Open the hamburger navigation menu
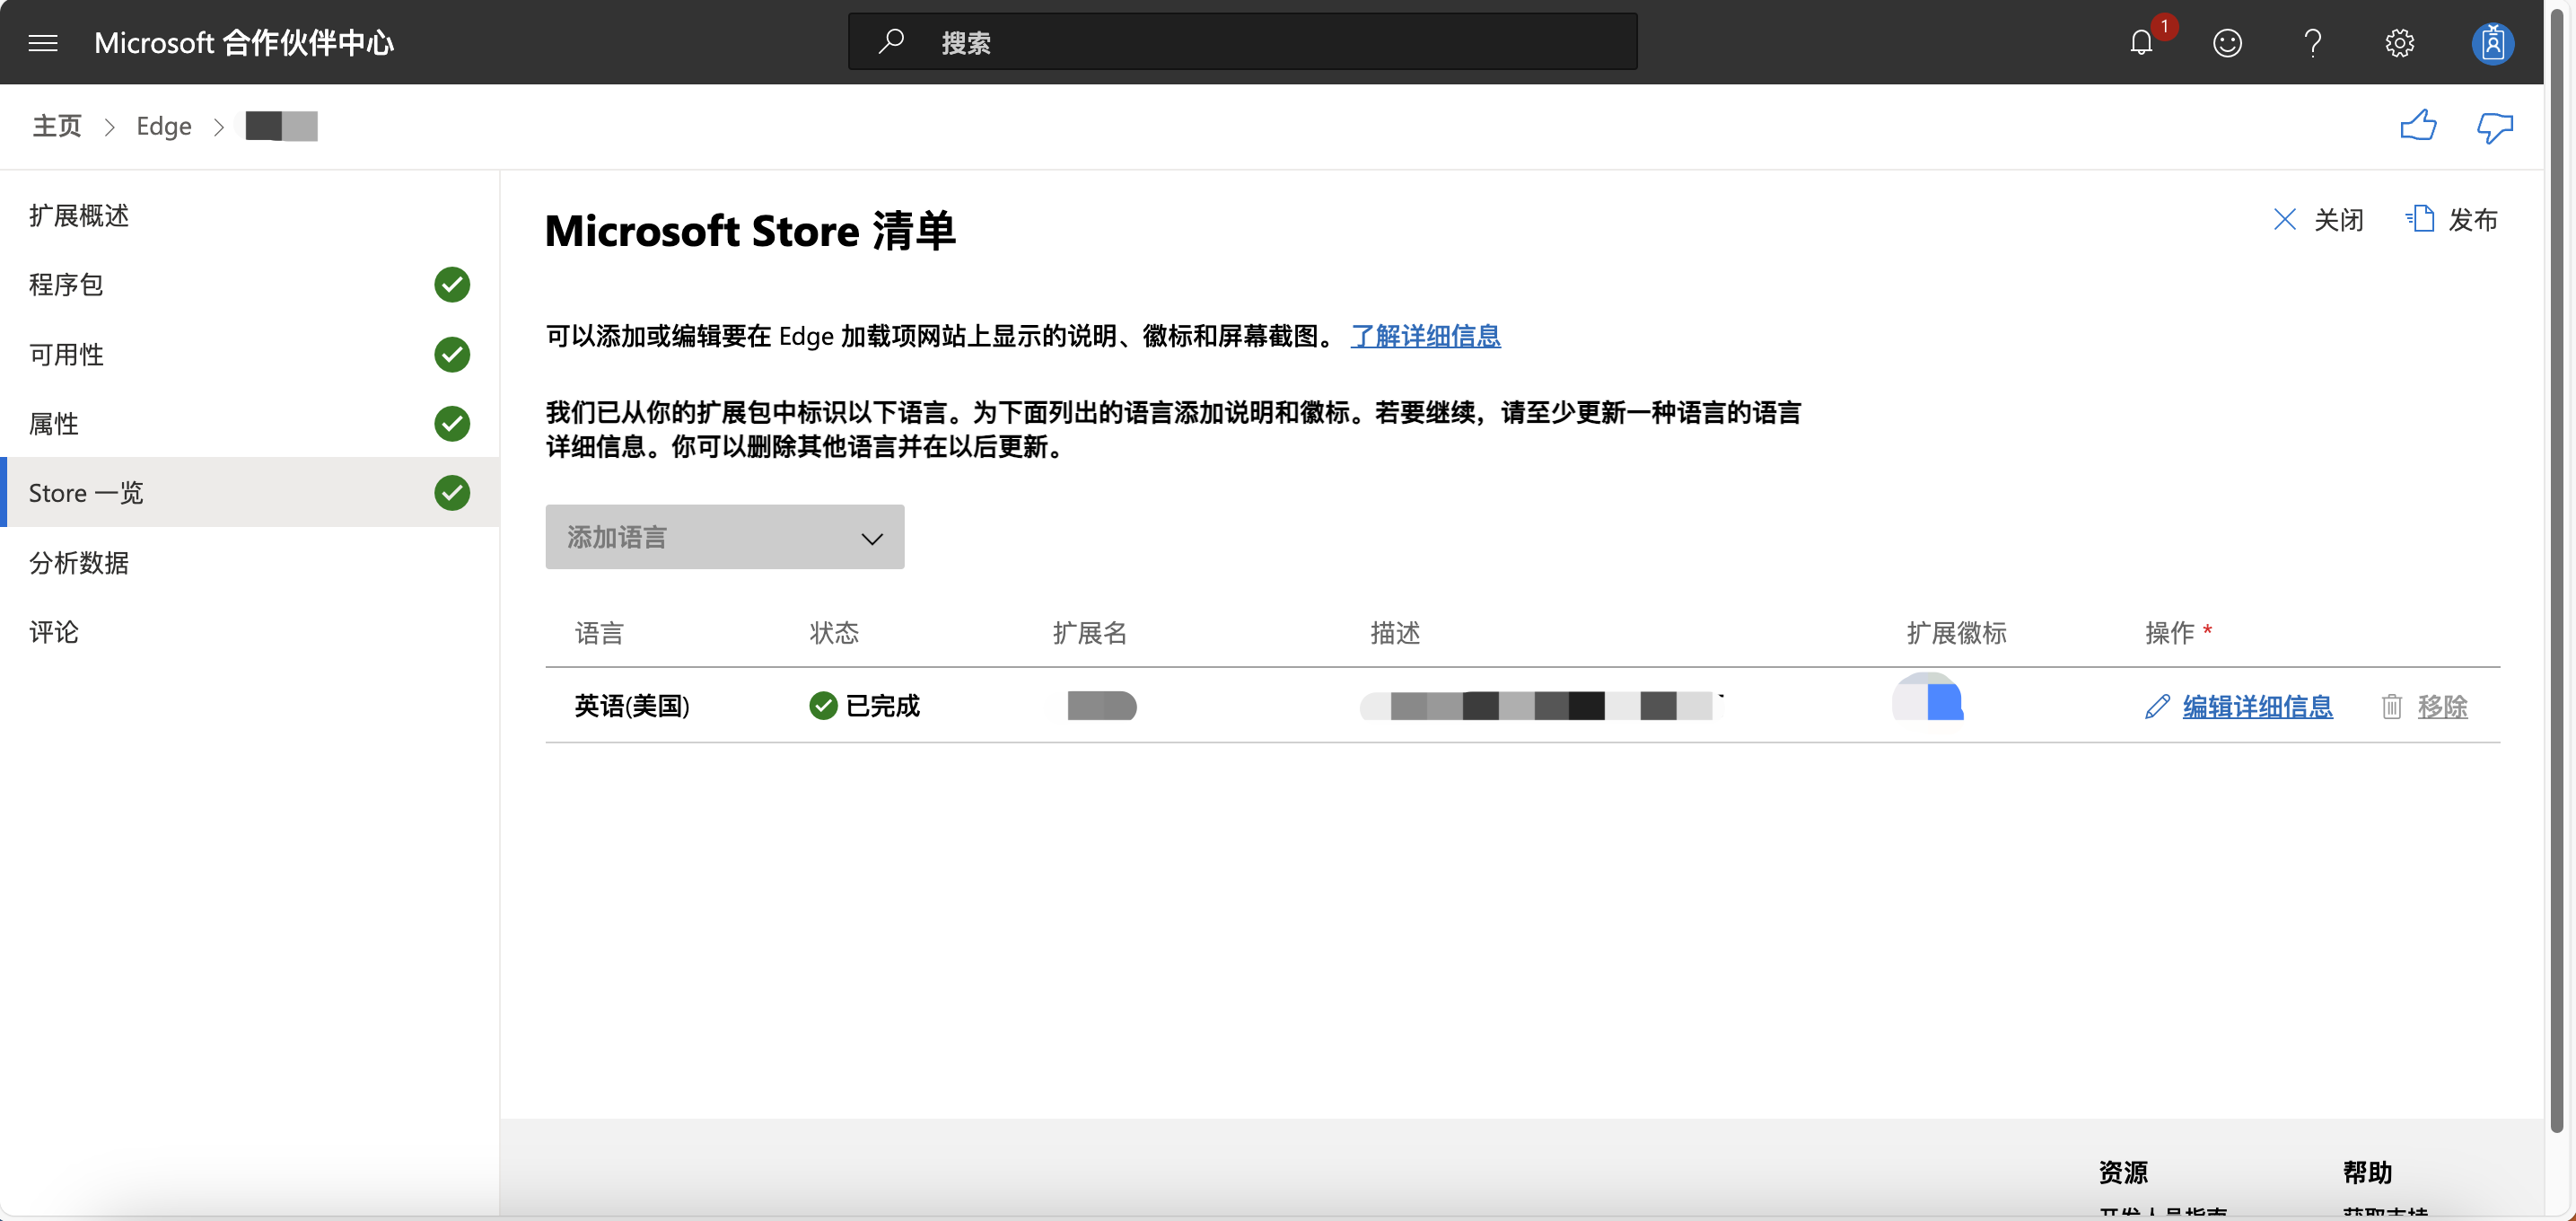This screenshot has height=1221, width=2576. (x=42, y=42)
